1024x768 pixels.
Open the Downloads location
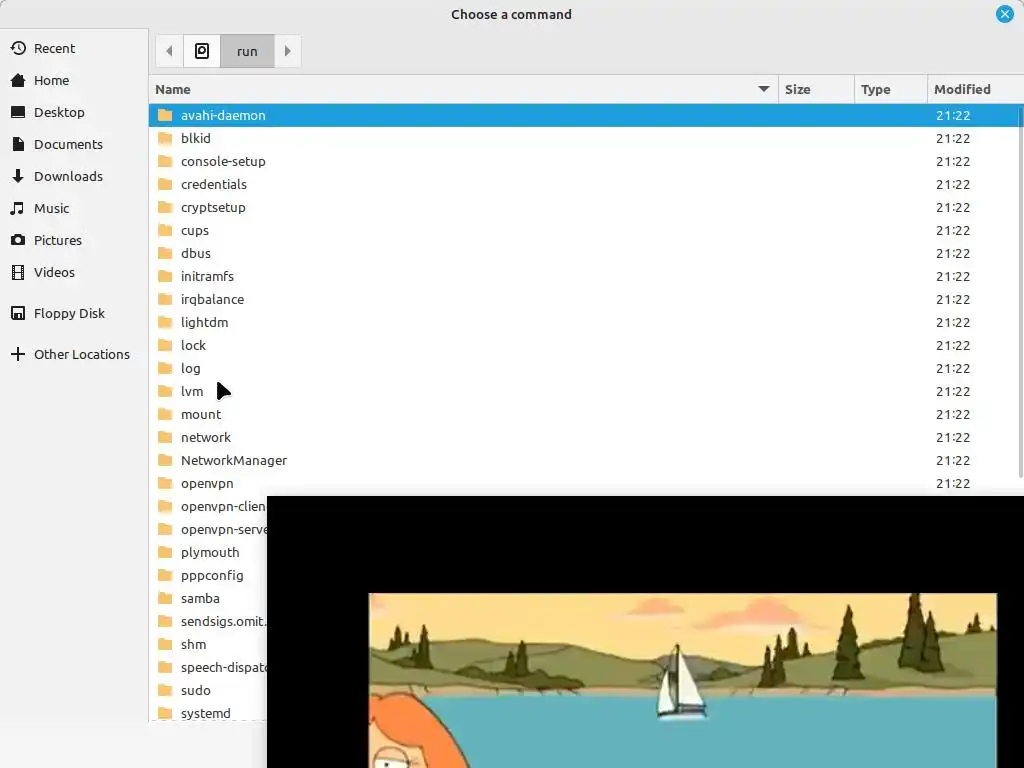(x=74, y=176)
